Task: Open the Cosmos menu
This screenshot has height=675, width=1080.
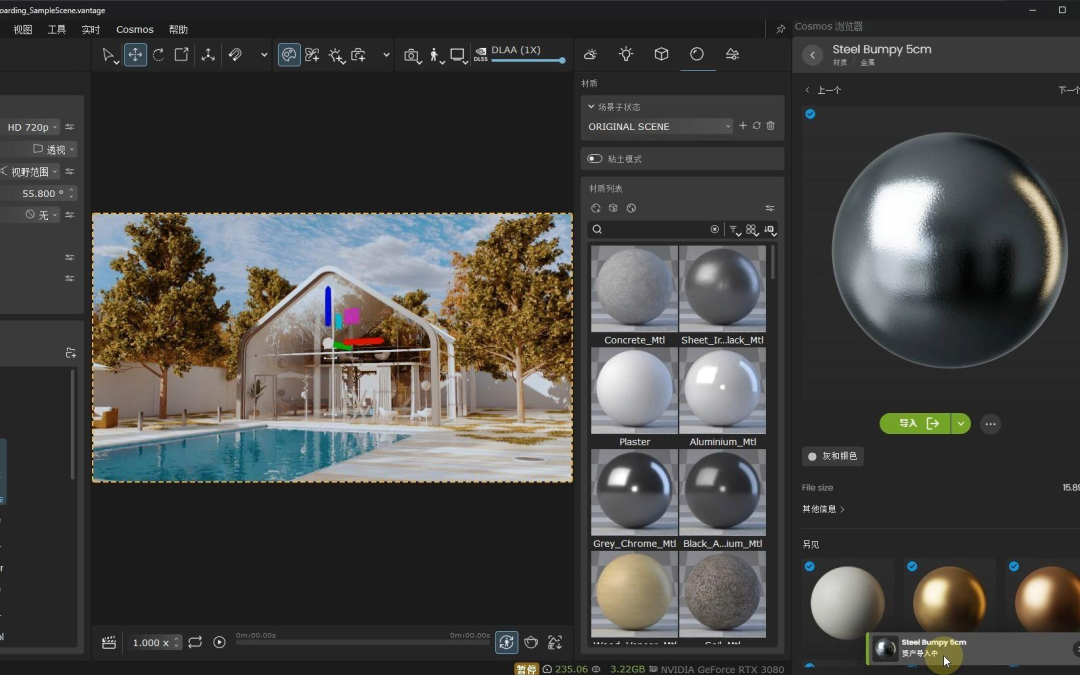Action: tap(134, 30)
